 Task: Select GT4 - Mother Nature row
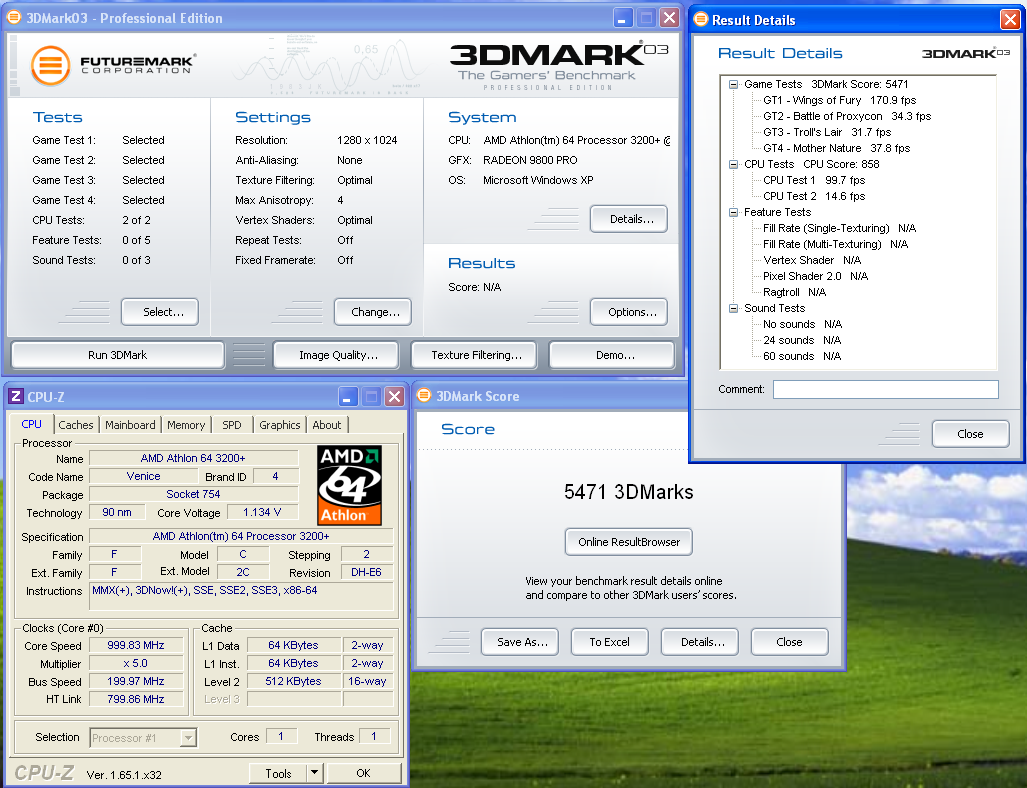coord(836,149)
